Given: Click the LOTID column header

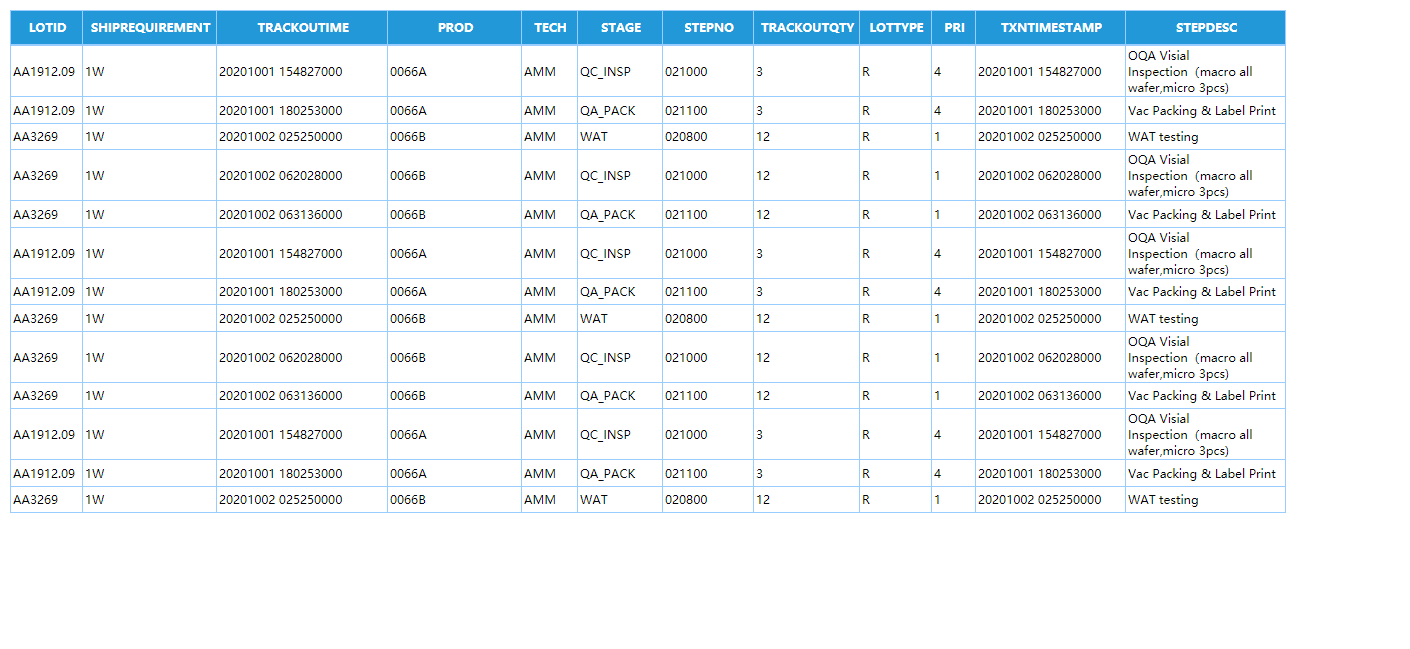Looking at the screenshot, I should (47, 28).
